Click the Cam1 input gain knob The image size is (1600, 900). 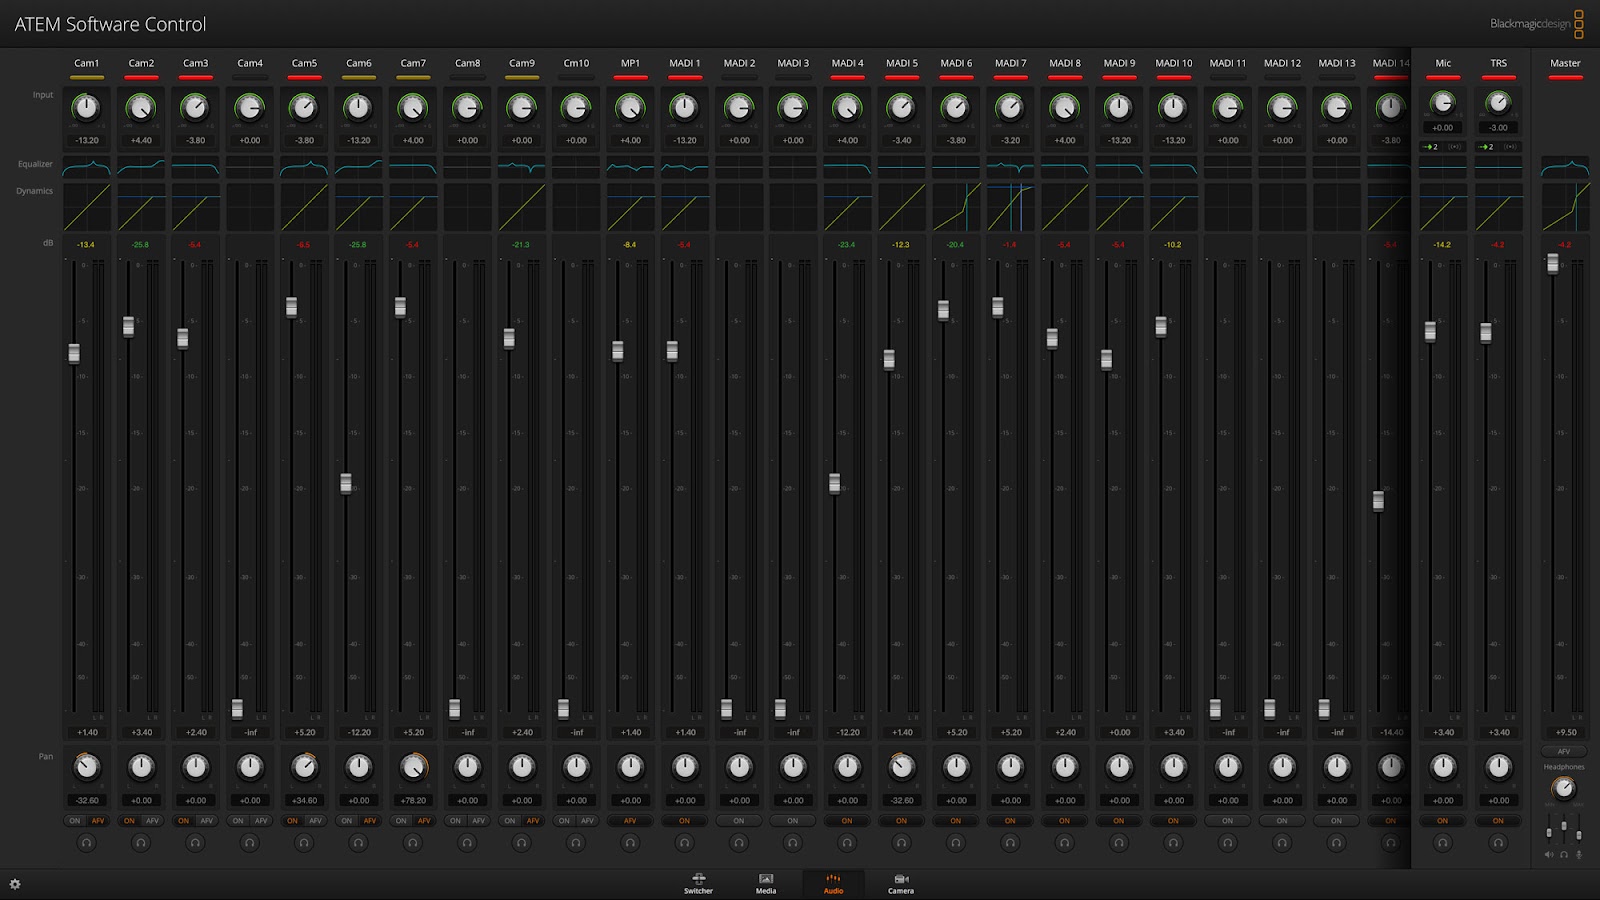click(x=87, y=107)
